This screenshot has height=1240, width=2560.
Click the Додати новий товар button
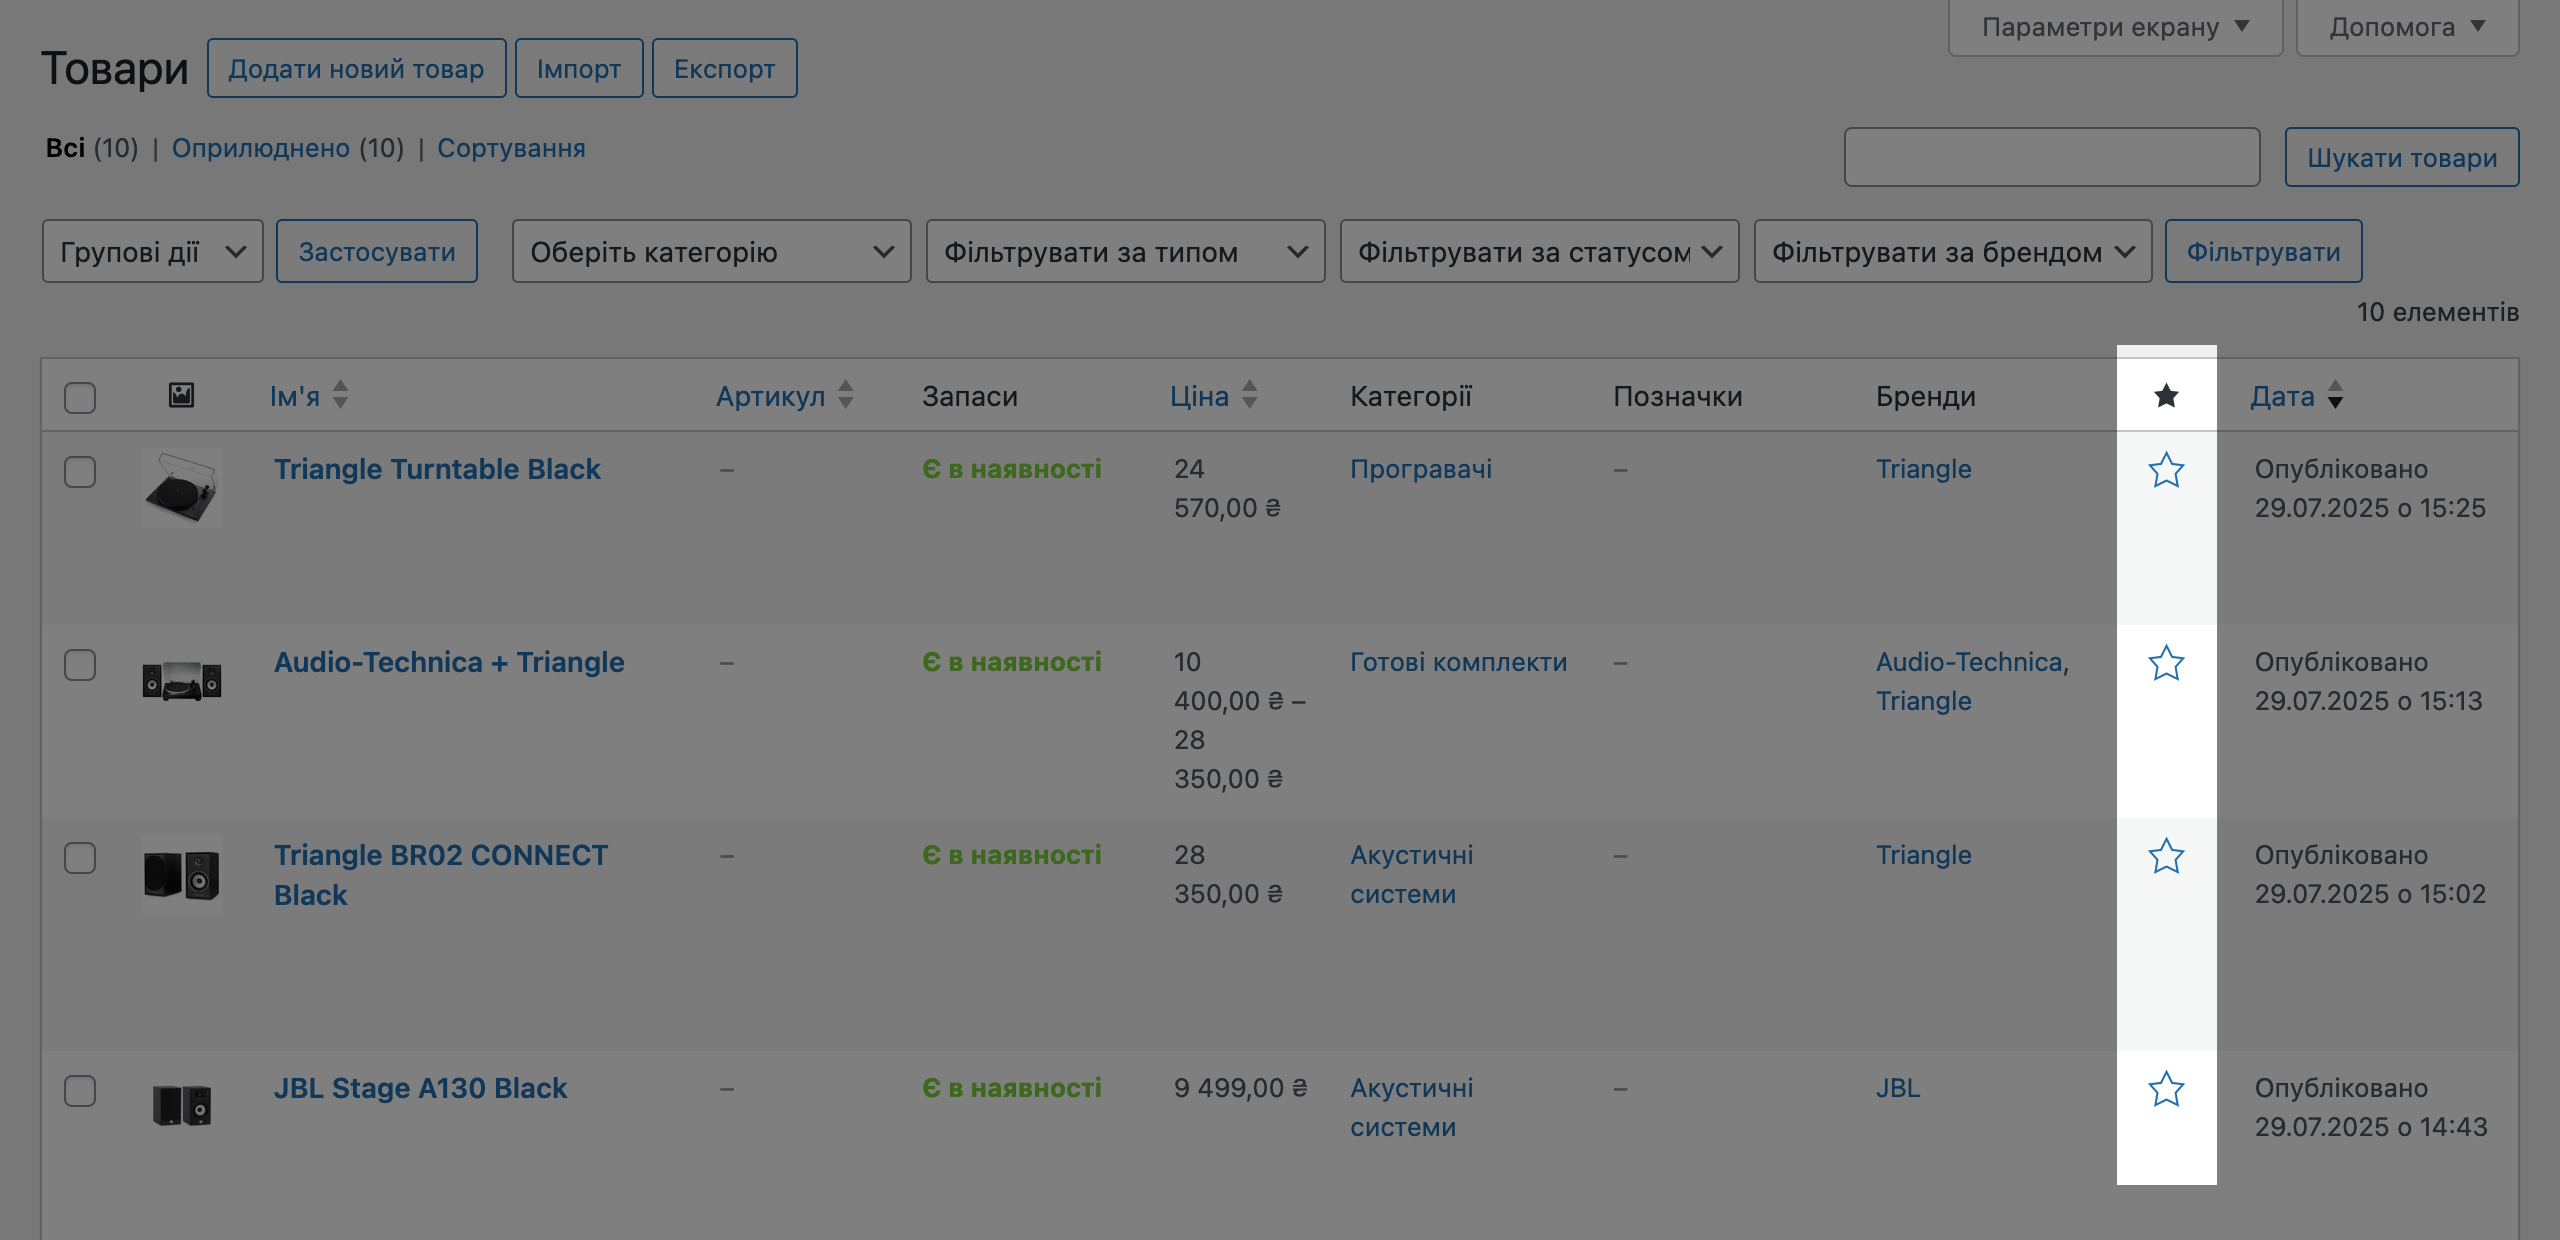[x=357, y=68]
